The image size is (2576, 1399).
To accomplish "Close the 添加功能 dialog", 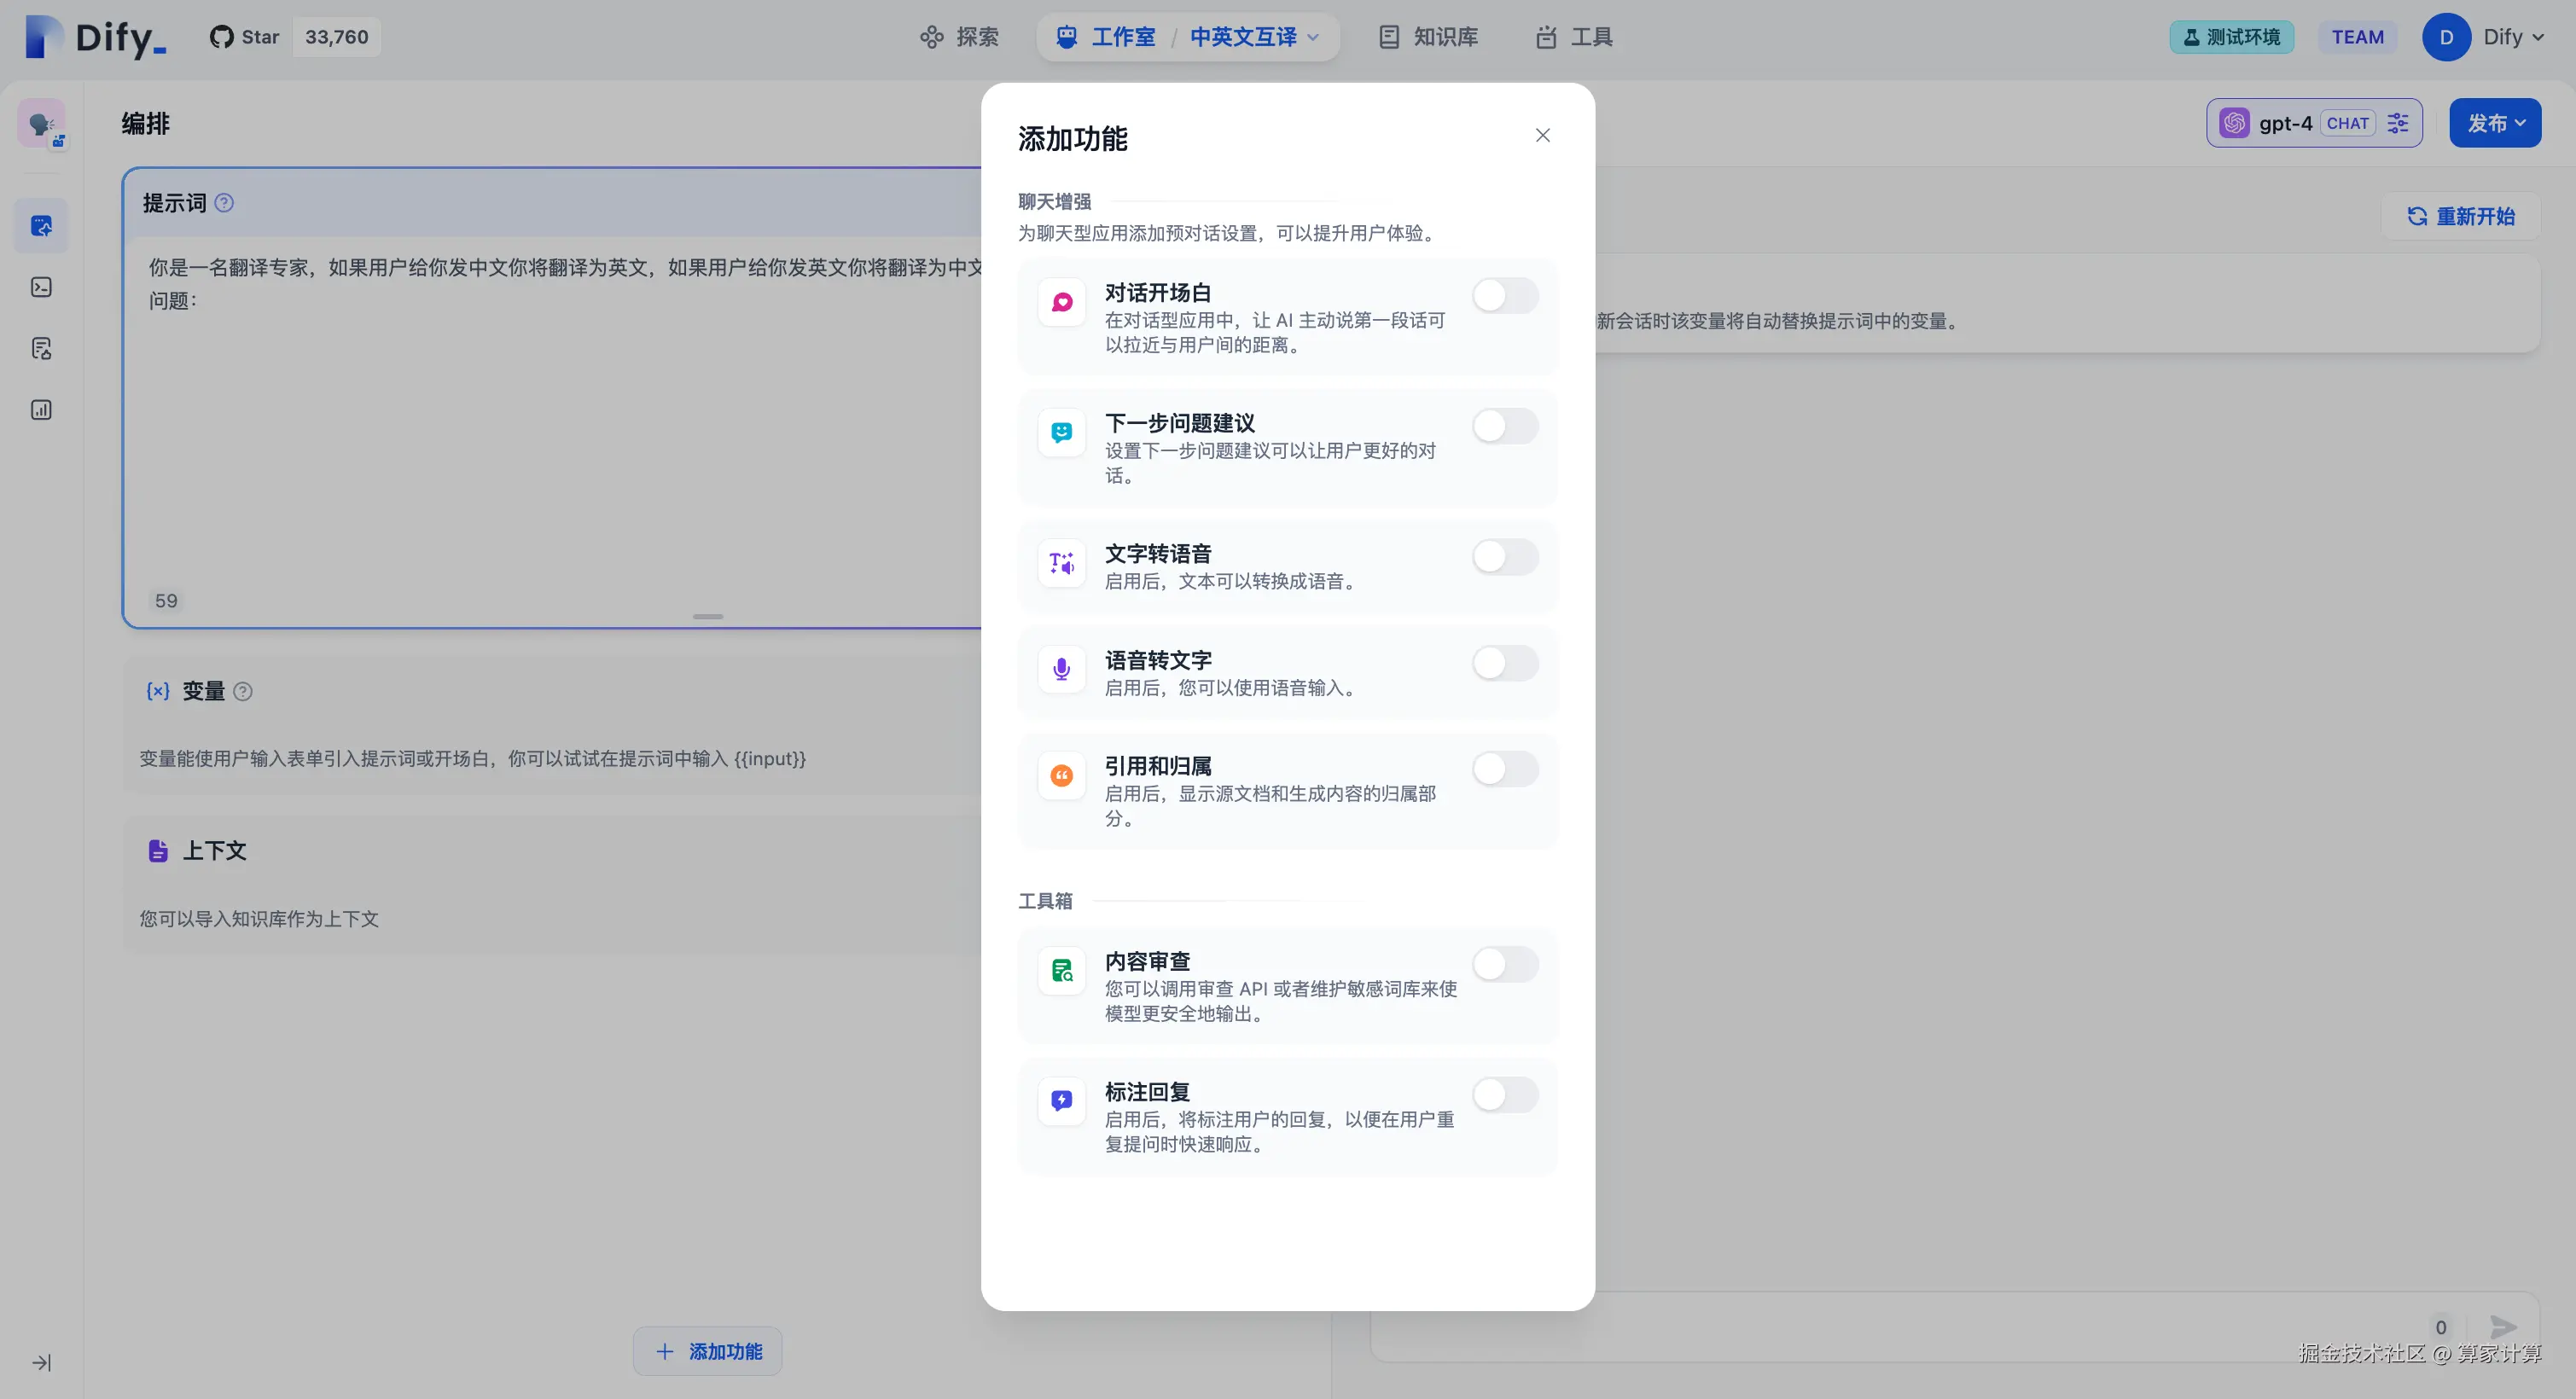I will pos(1542,135).
